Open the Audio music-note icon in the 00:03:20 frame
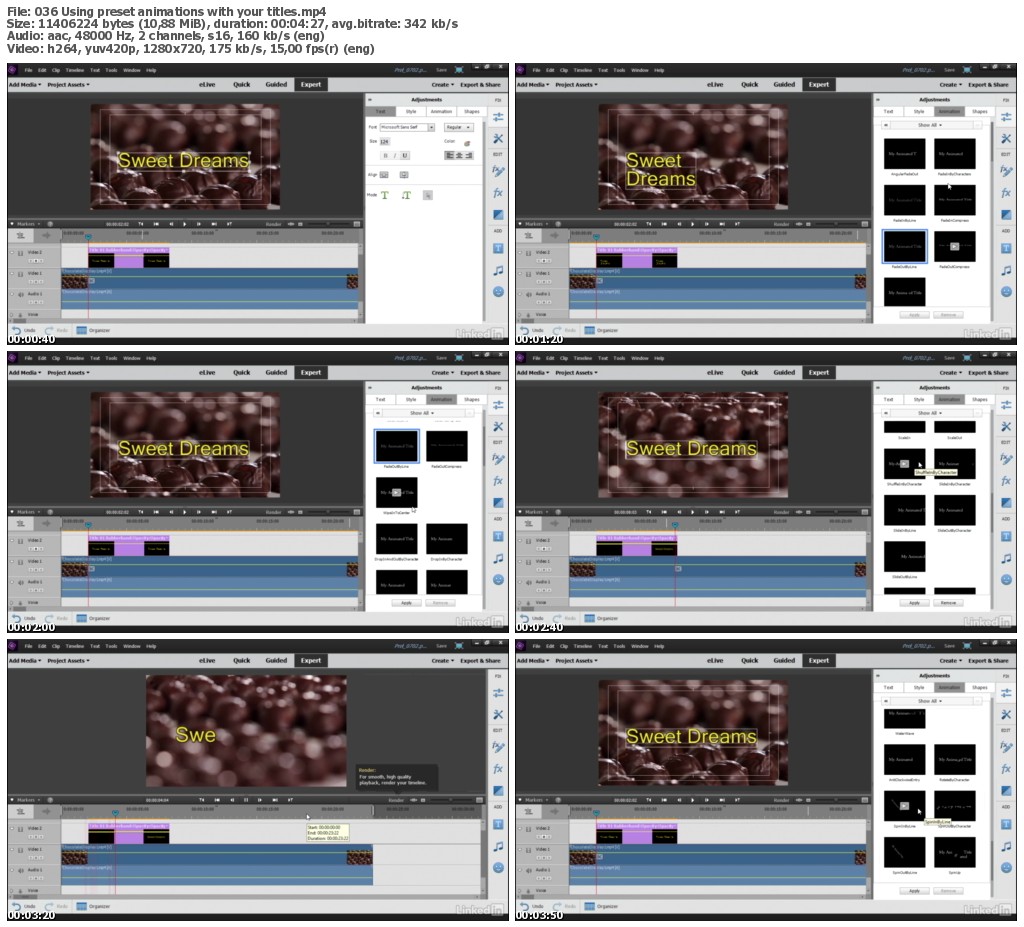Image resolution: width=1024 pixels, height=927 pixels. click(x=498, y=846)
